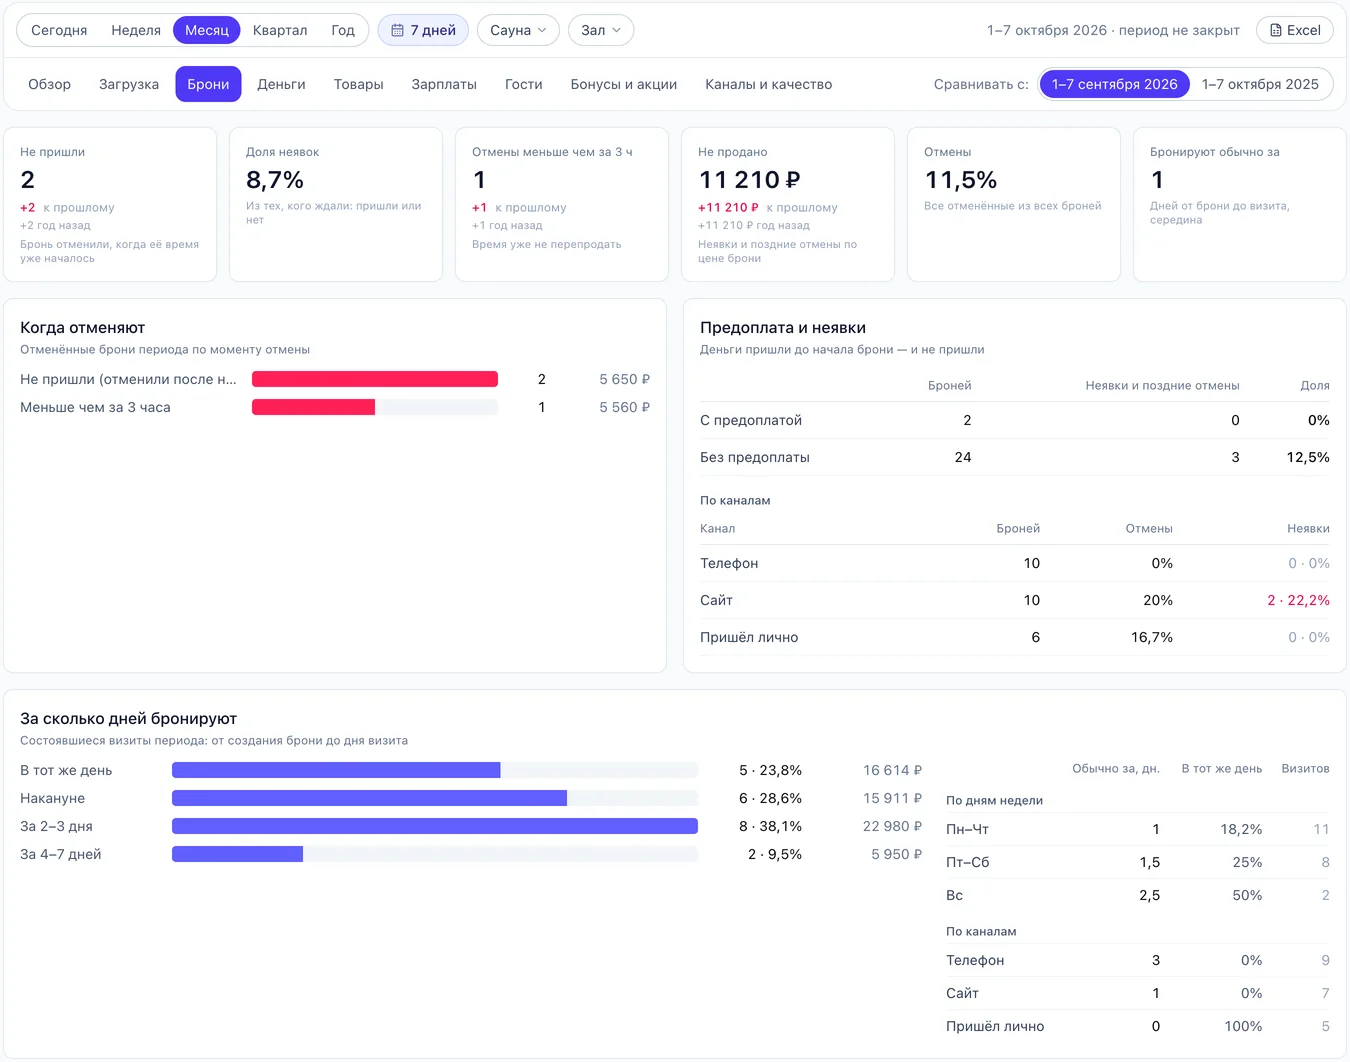Image resolution: width=1350 pixels, height=1062 pixels.
Task: Open the 7 дней date range picker
Action: (423, 30)
